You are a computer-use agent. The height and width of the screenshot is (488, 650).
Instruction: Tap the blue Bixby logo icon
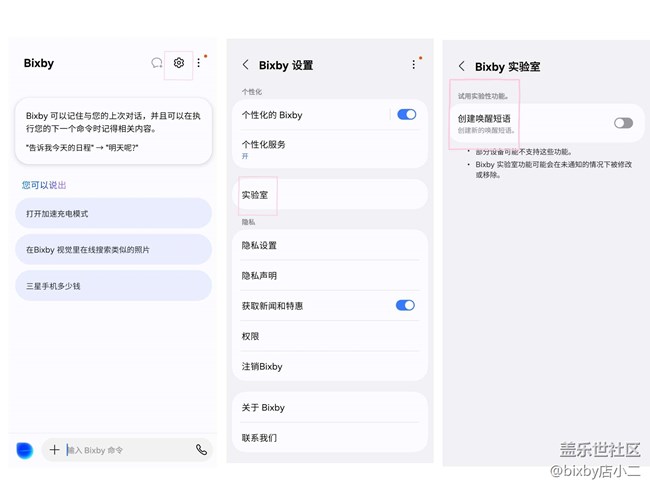(25, 450)
